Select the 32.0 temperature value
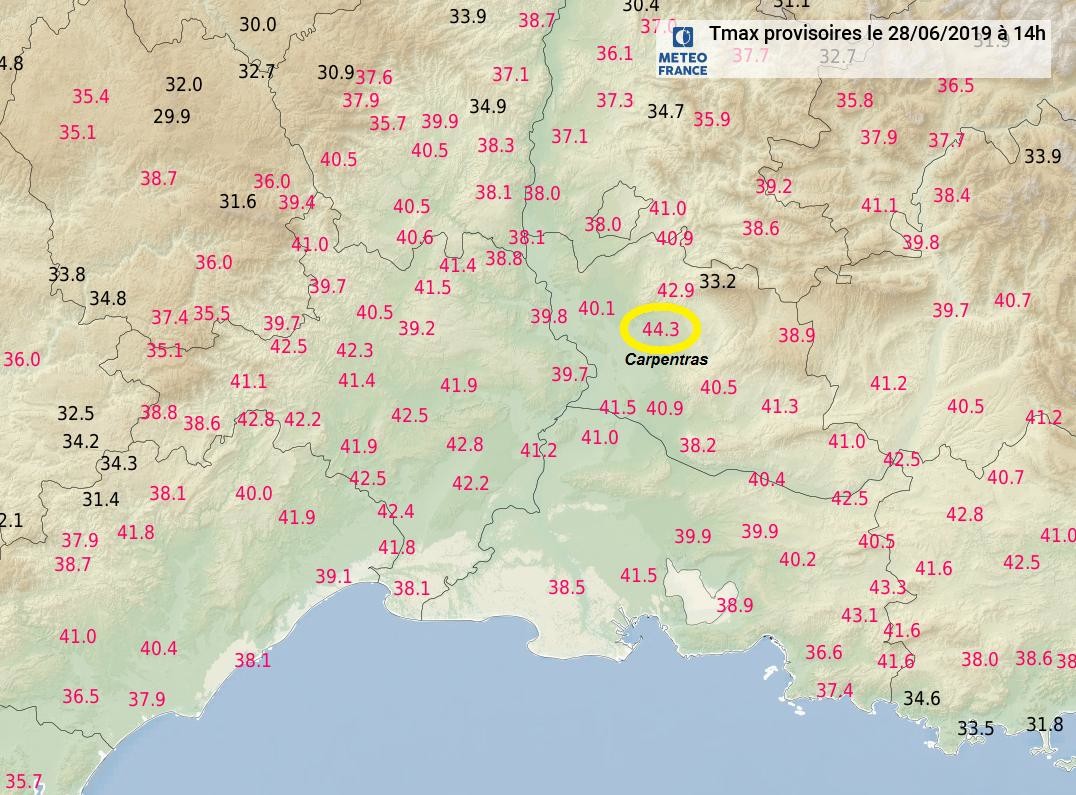The width and height of the screenshot is (1076, 795). point(184,84)
